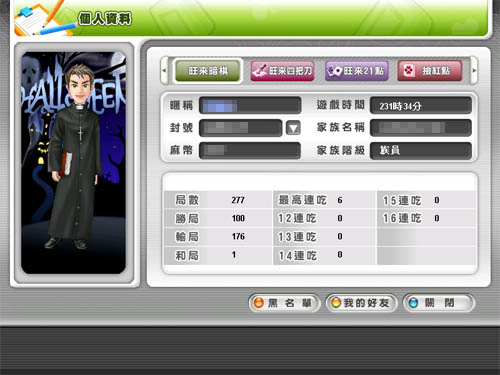Viewport: 500px width, 375px height.
Task: Open the 撿紅點 game tab
Action: [430, 71]
